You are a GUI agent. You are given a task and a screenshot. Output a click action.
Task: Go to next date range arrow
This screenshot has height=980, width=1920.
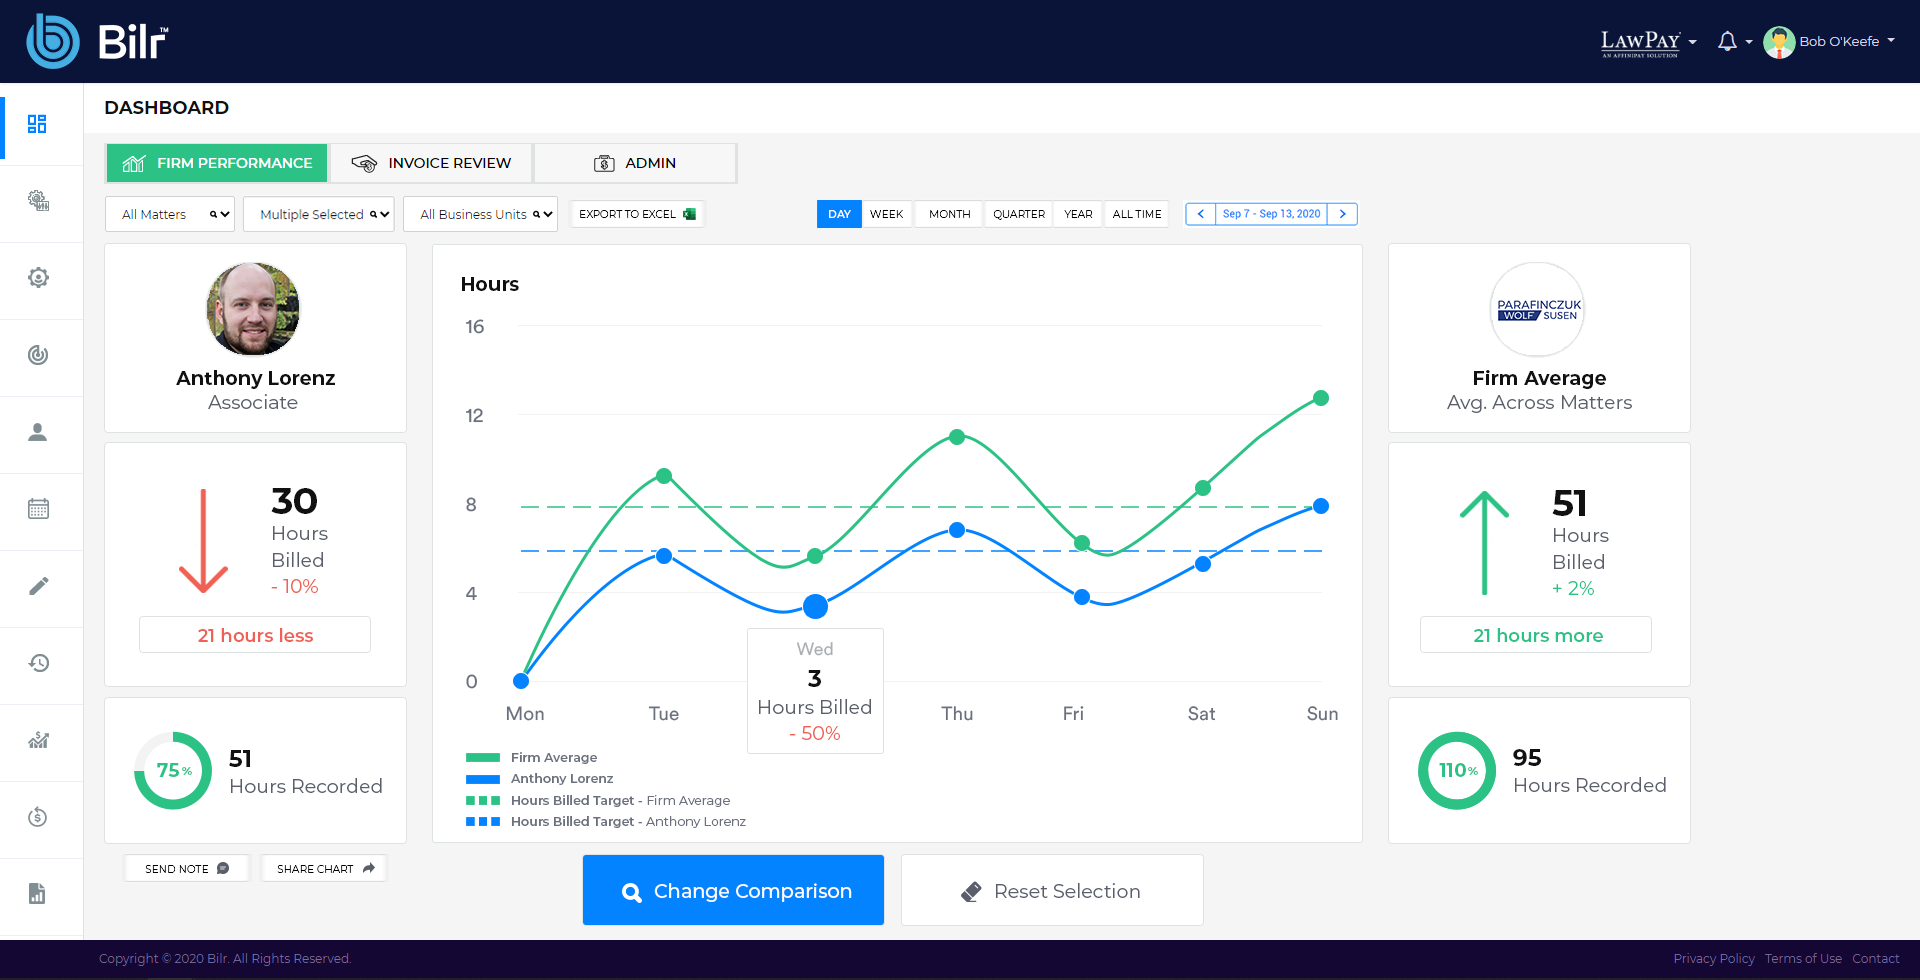(x=1342, y=214)
